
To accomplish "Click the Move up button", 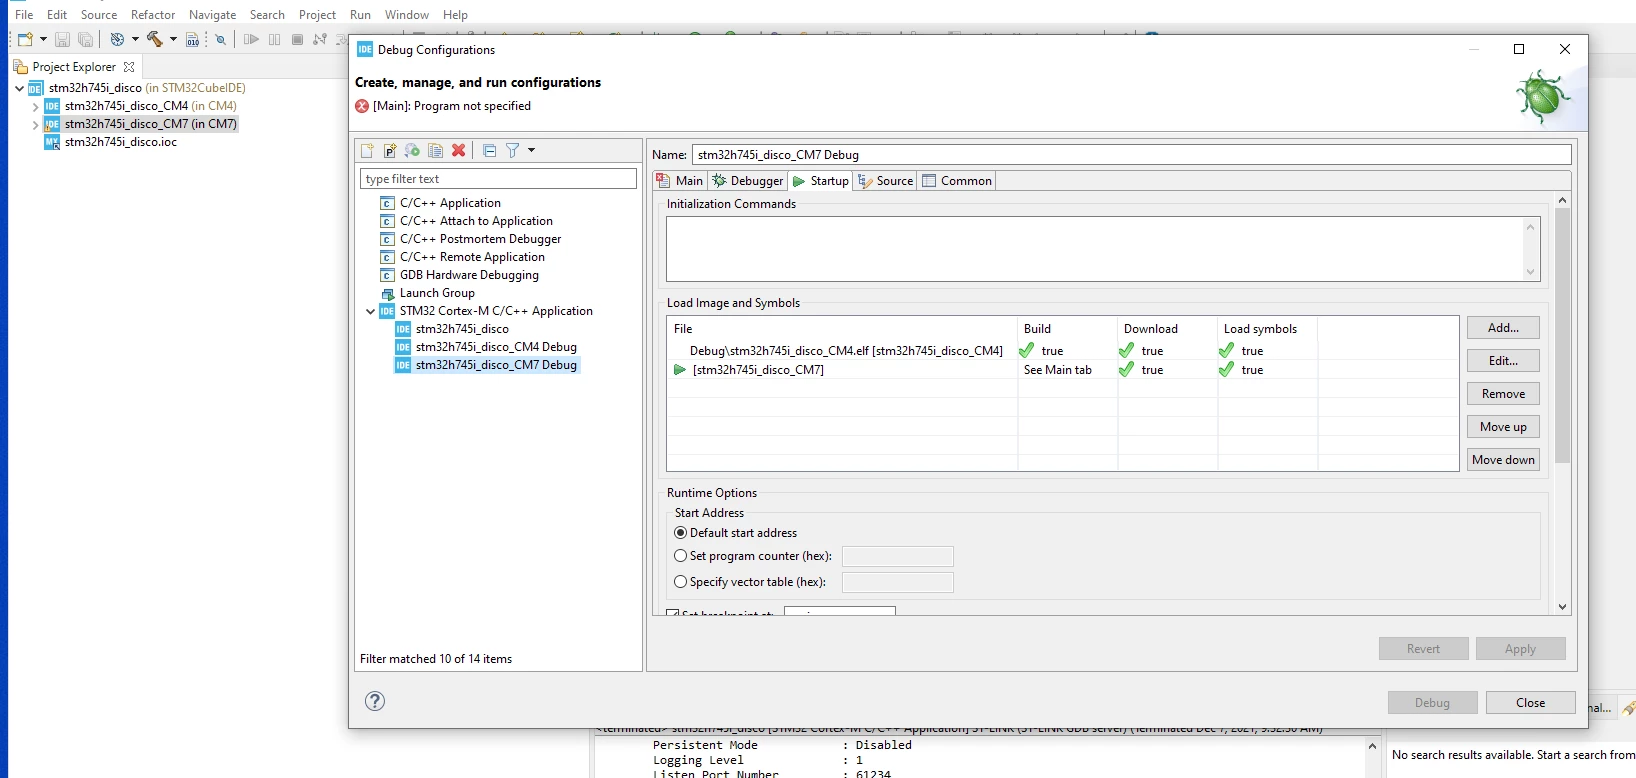I will tap(1503, 427).
